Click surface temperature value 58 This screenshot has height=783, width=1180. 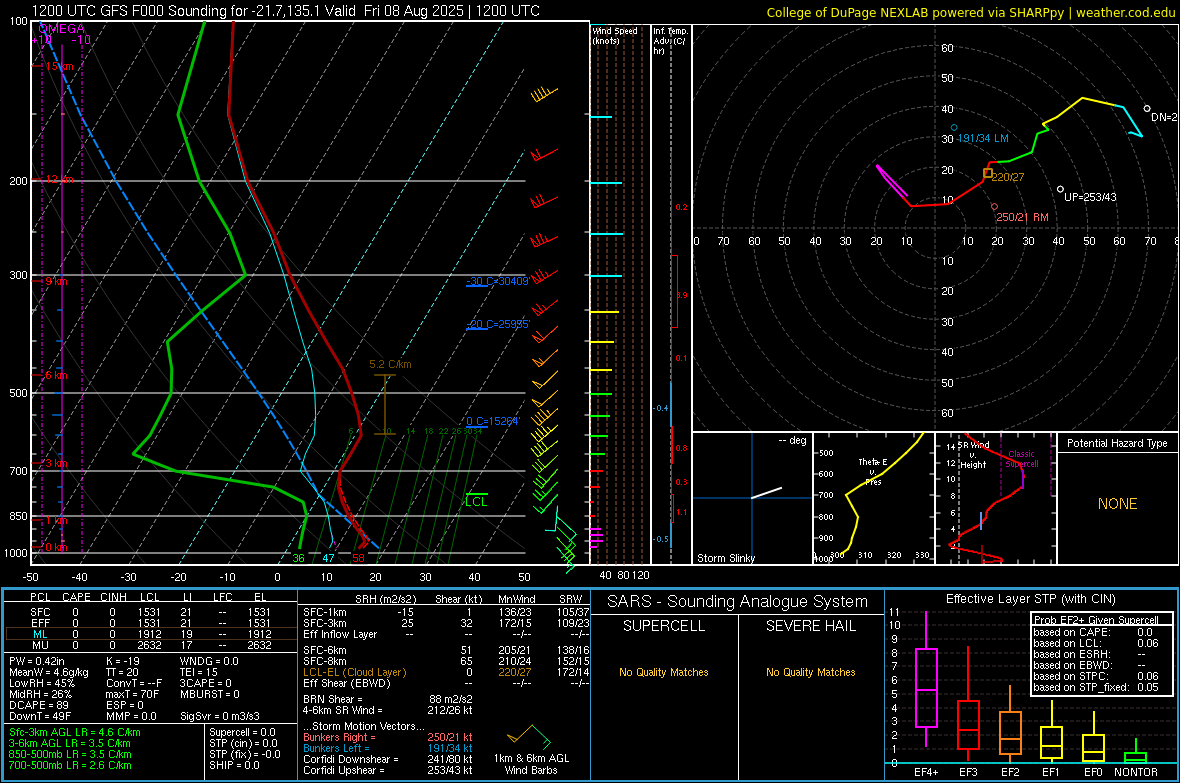tap(358, 558)
